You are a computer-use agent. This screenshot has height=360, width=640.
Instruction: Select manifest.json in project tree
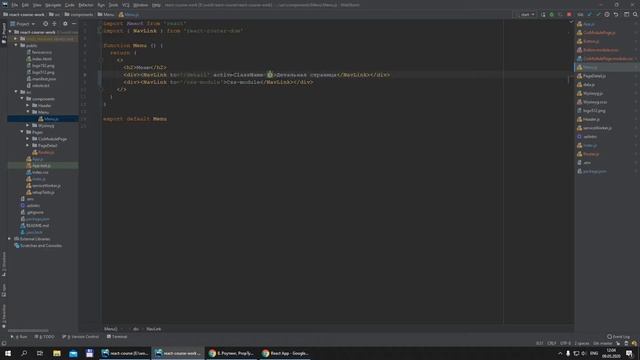pyautogui.click(x=41, y=79)
